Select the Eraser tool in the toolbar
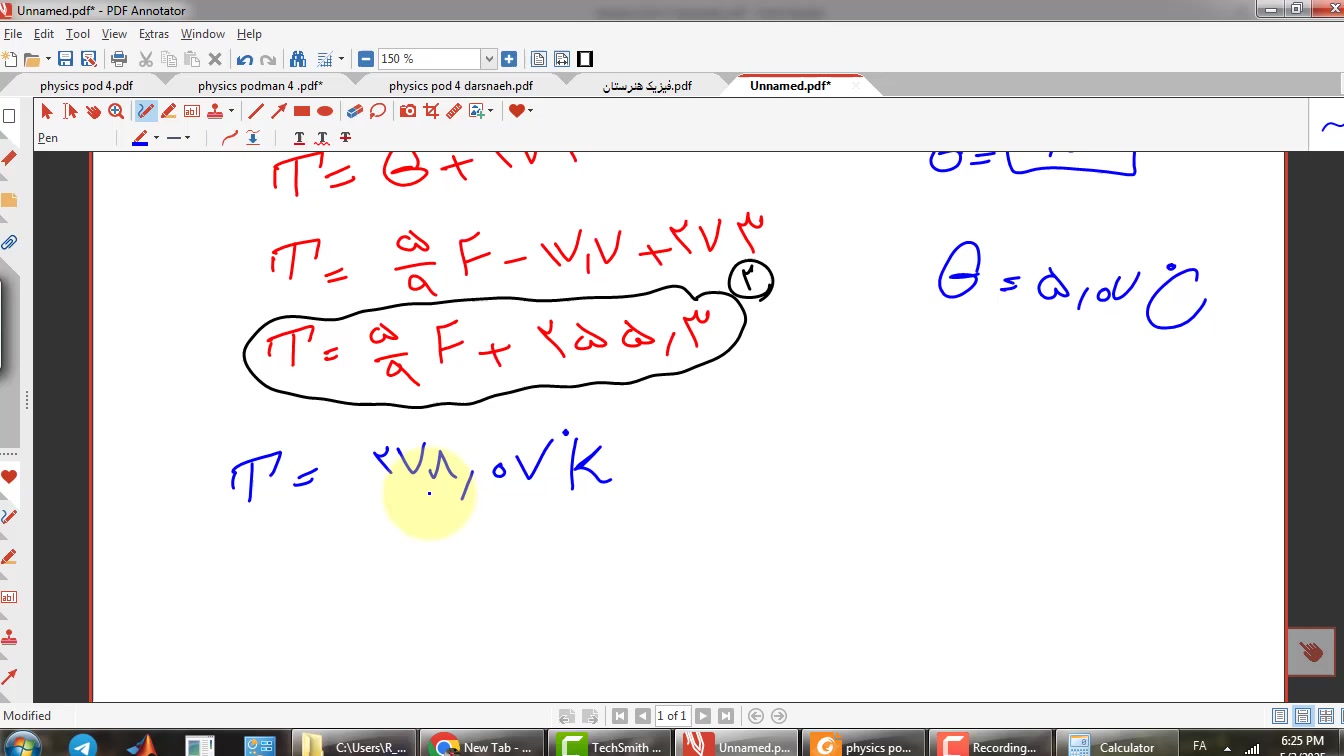 353,111
